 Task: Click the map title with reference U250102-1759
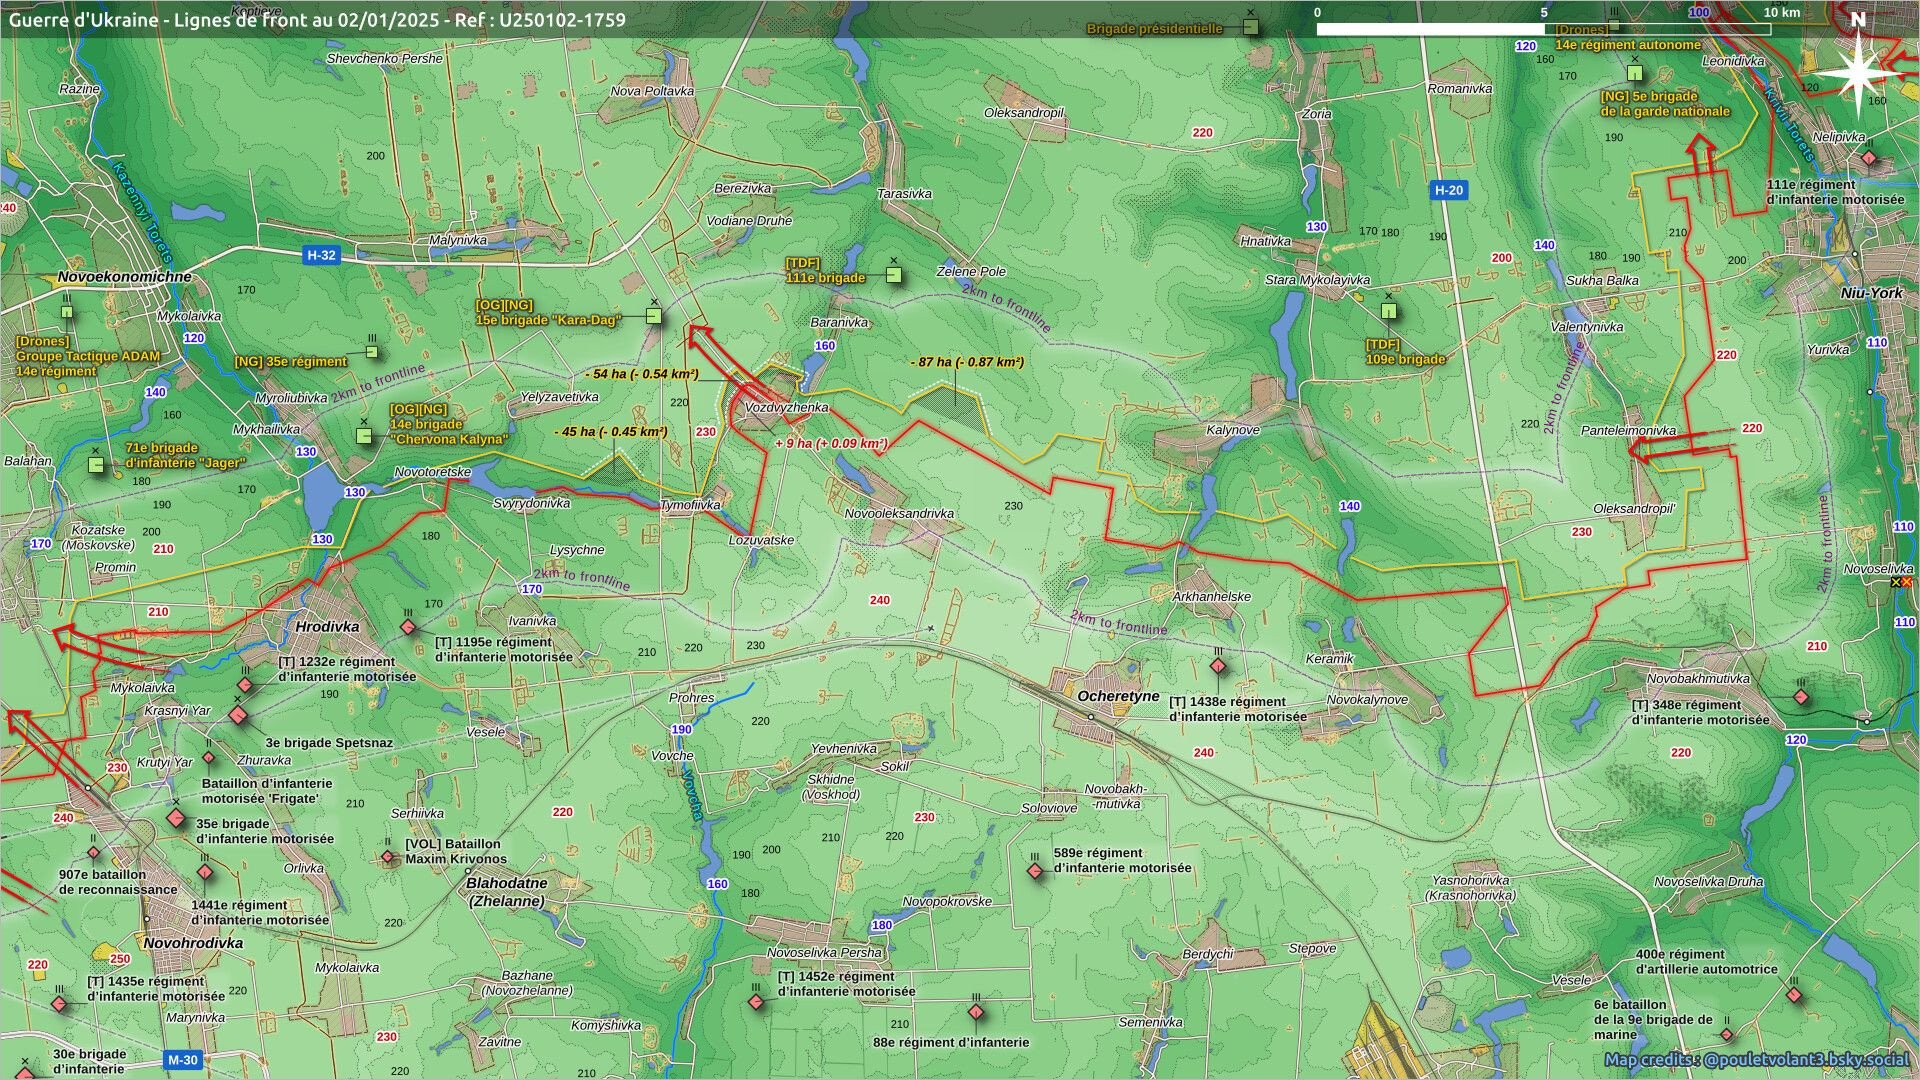click(x=317, y=19)
